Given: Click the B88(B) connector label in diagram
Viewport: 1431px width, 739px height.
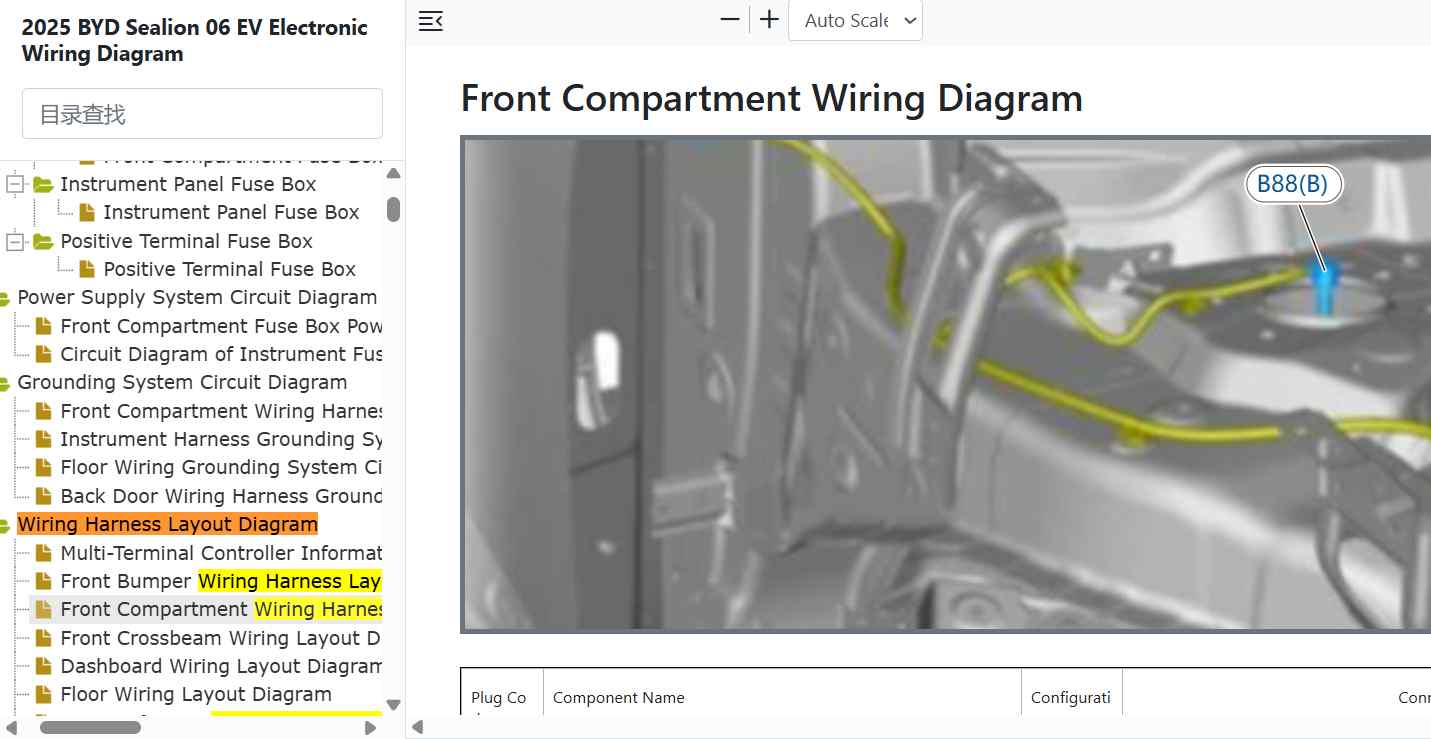Looking at the screenshot, I should pyautogui.click(x=1292, y=185).
